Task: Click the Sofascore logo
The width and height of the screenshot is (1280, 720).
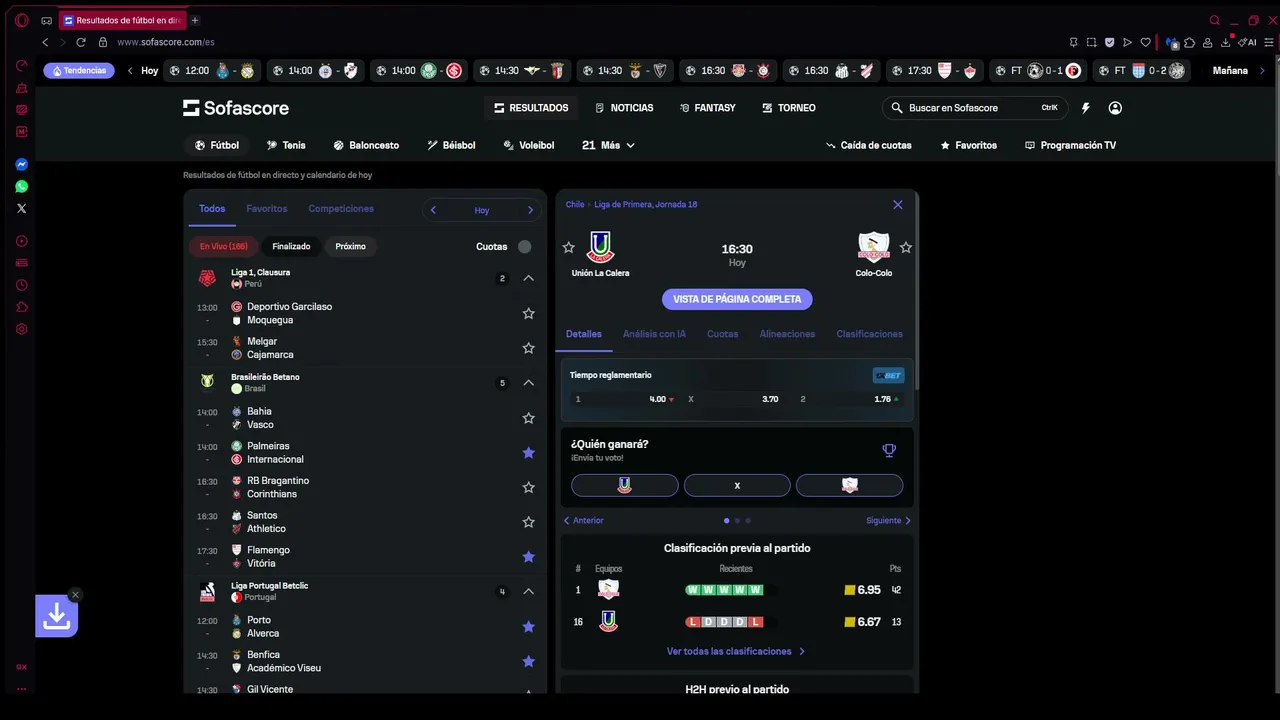Action: (236, 108)
